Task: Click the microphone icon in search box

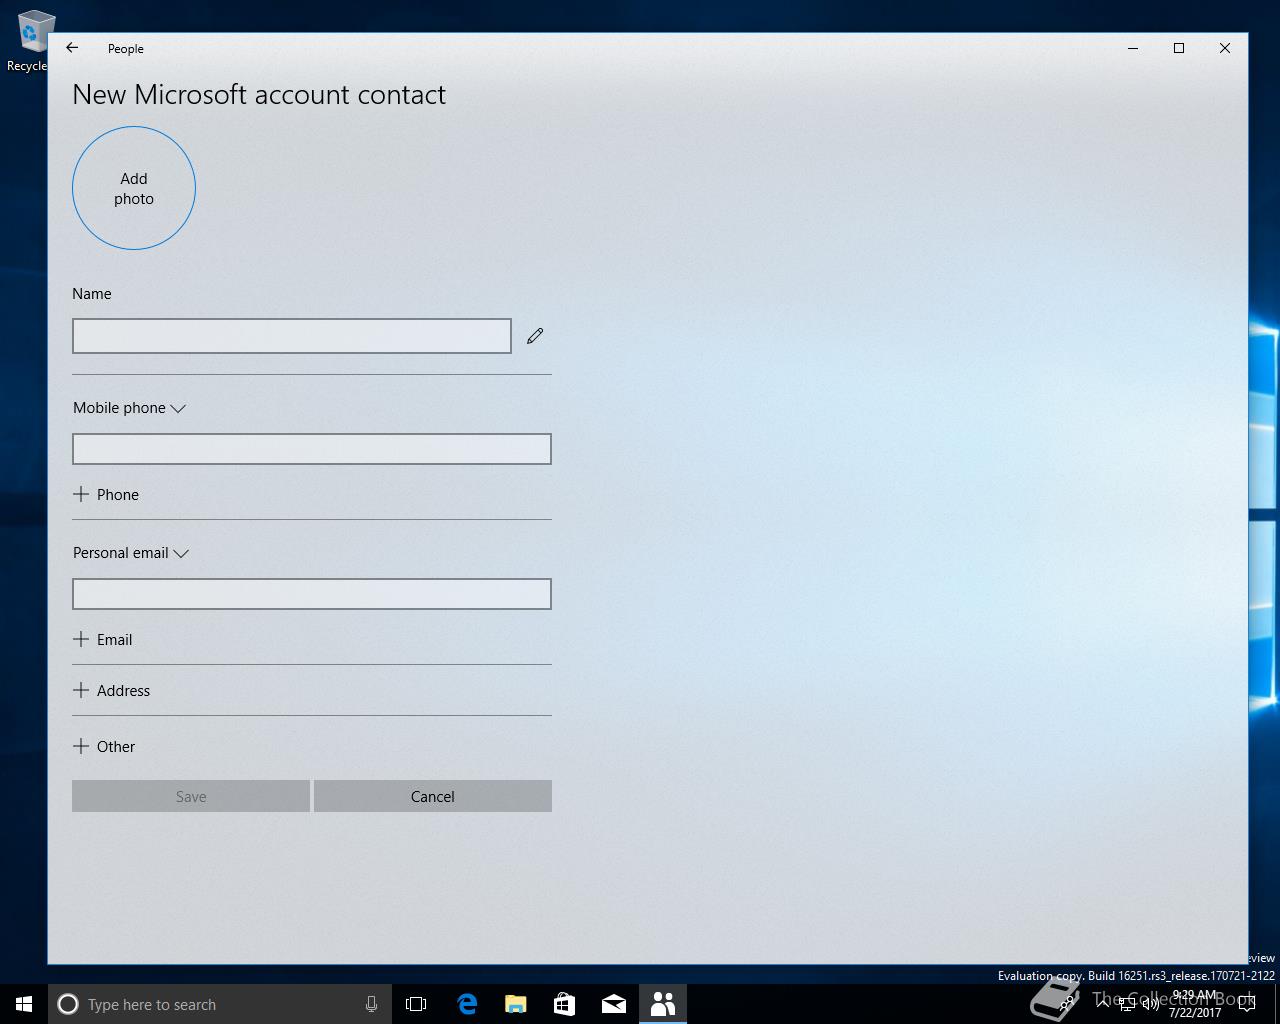Action: [x=371, y=1004]
